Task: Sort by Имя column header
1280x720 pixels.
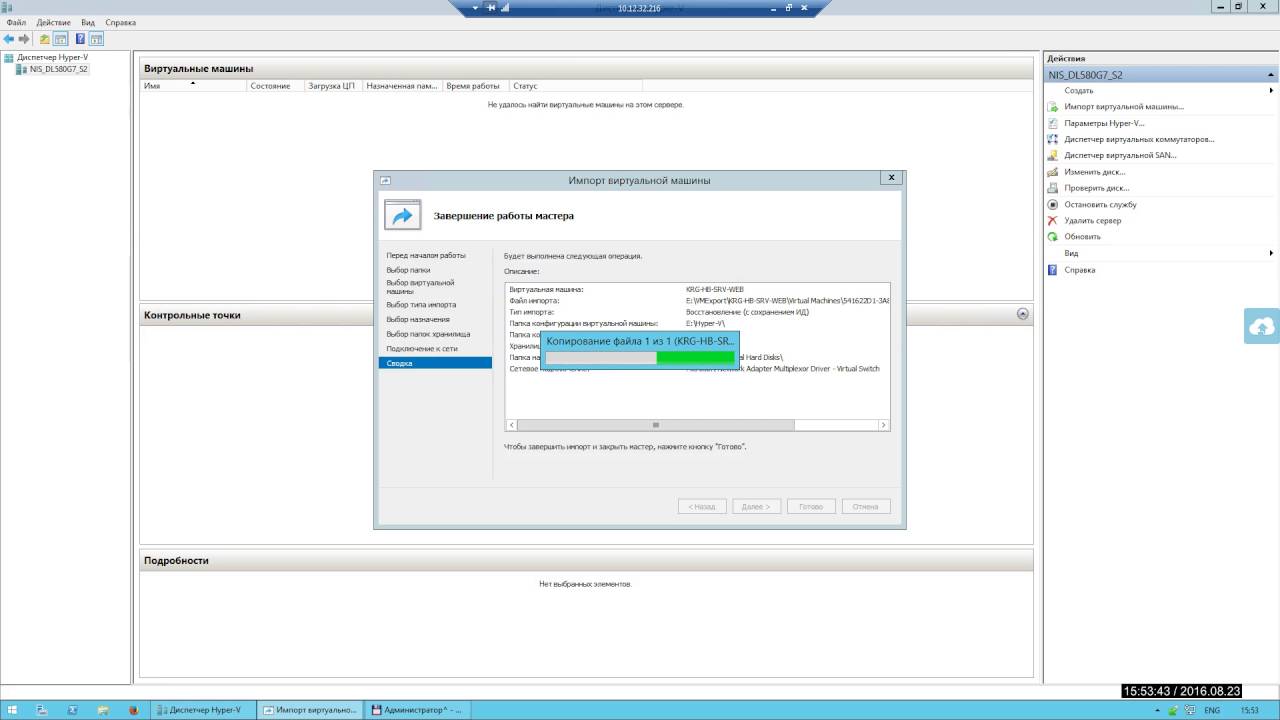Action: [194, 86]
